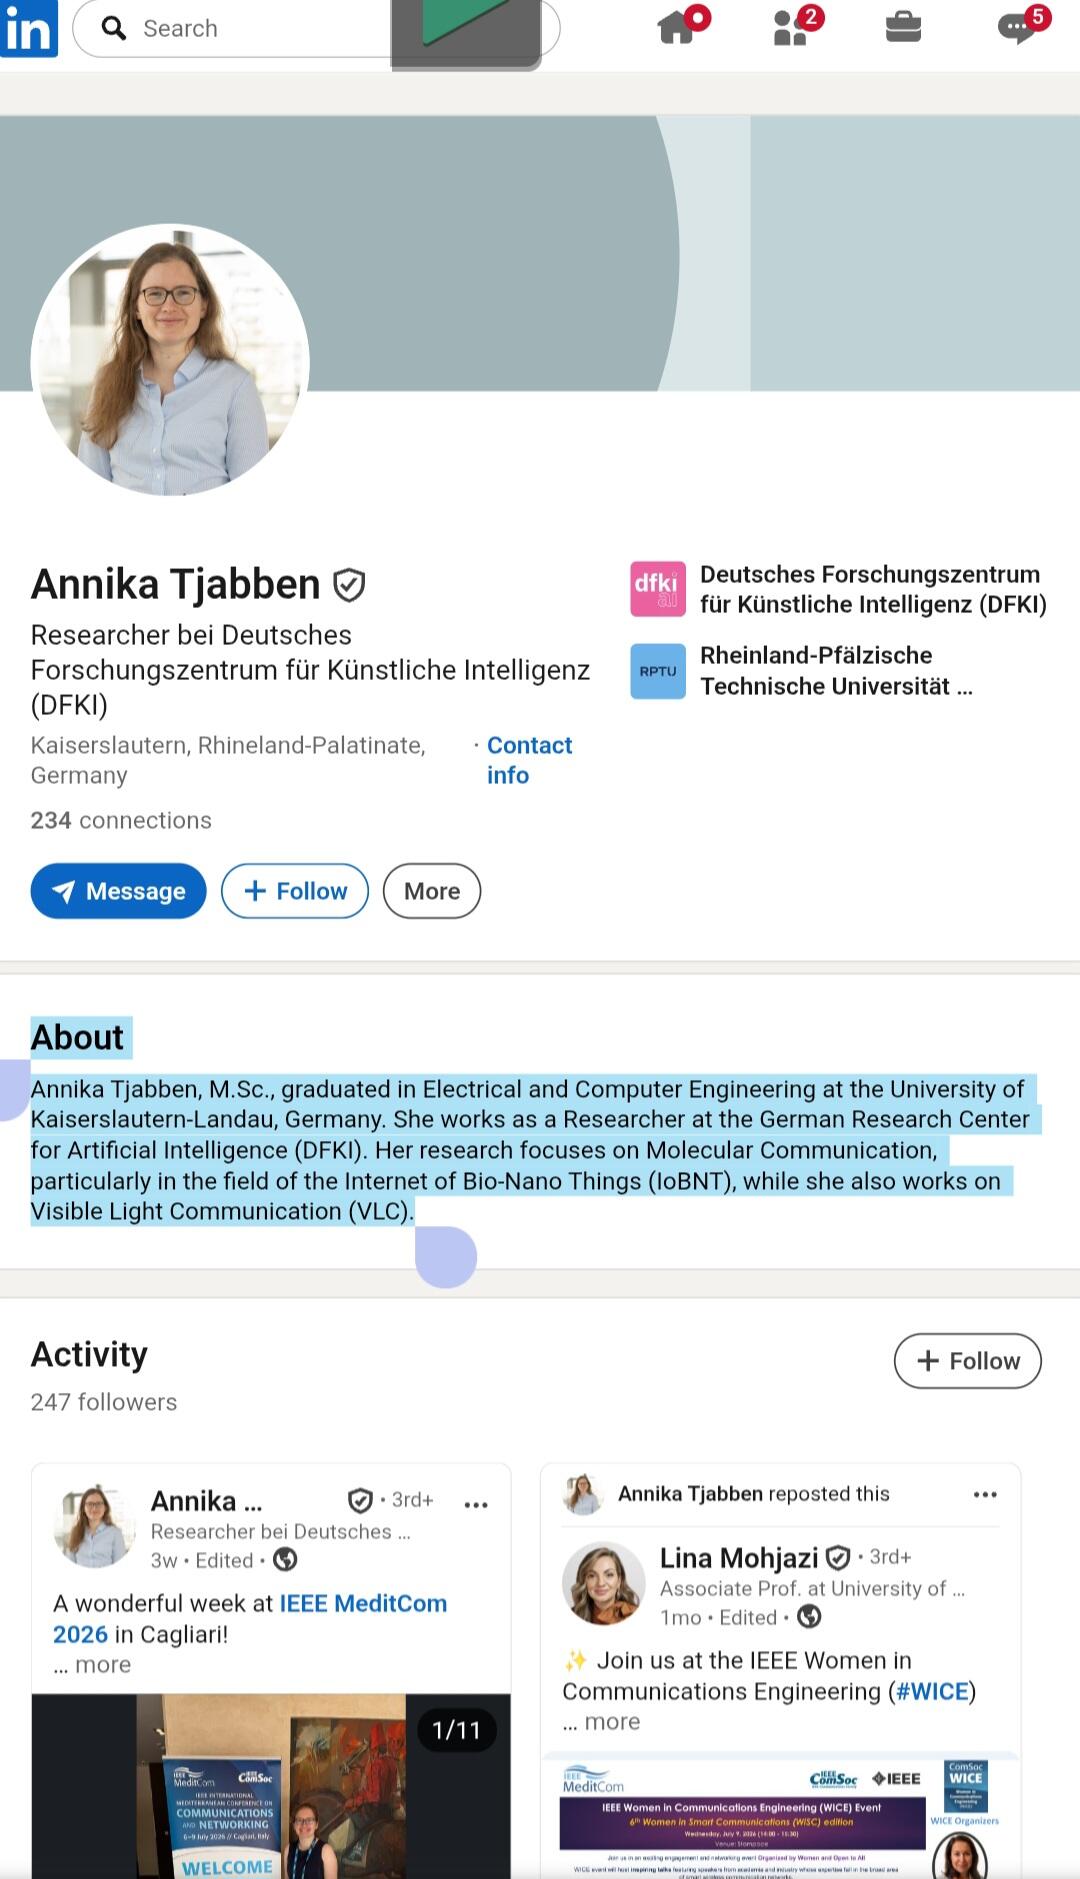Open the three-dot menu on Annika's post
Screen dimensions: 1080x1879
point(476,1504)
